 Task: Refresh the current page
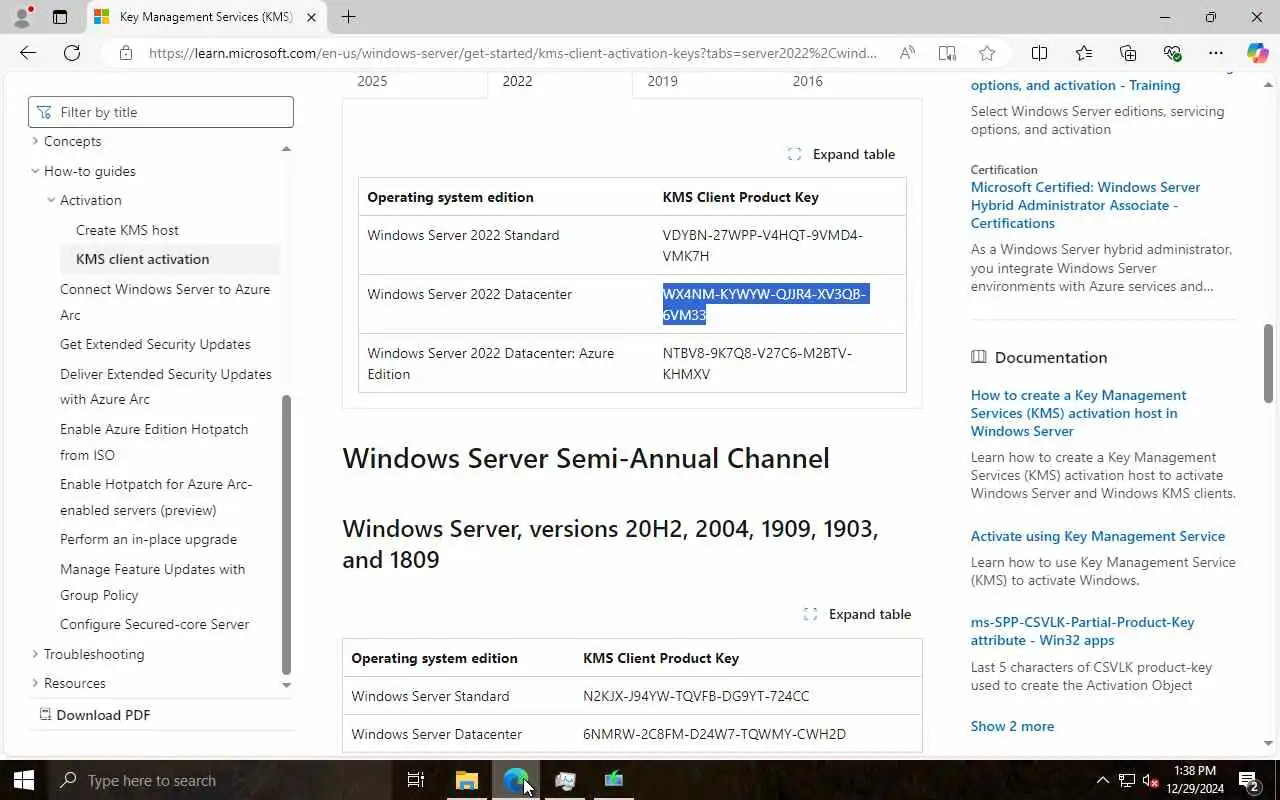coord(72,53)
